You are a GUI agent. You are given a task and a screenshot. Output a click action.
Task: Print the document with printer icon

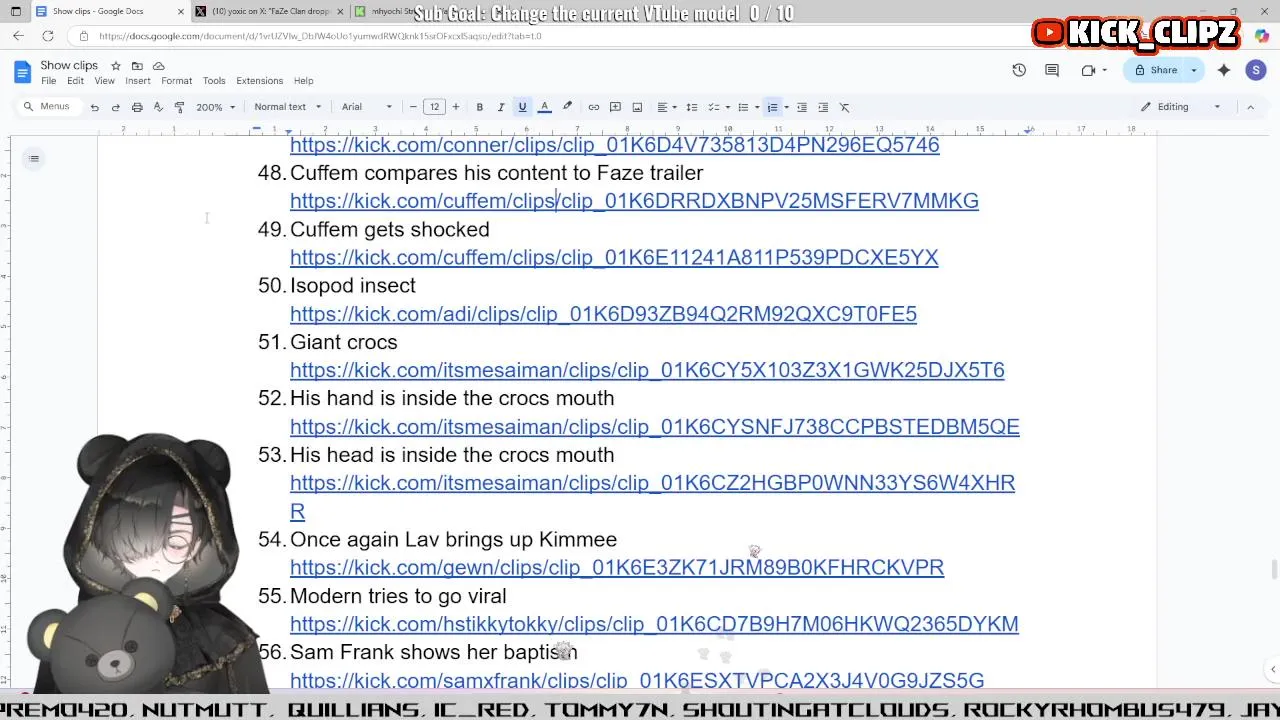137,107
